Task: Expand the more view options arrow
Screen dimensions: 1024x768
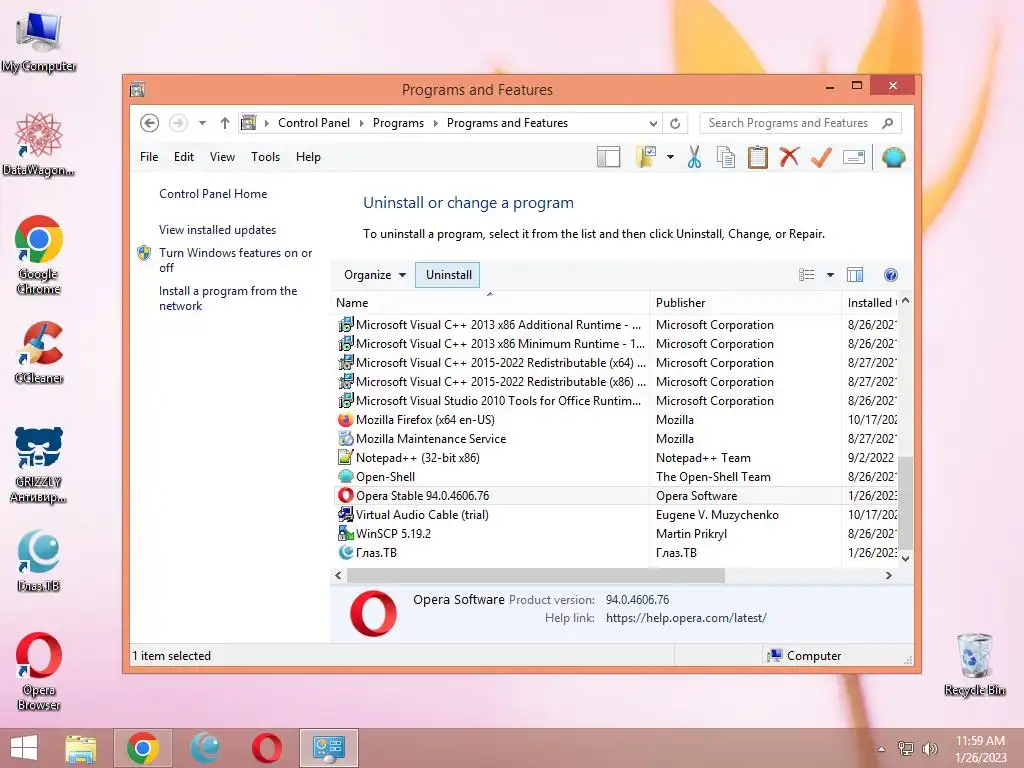Action: point(830,275)
